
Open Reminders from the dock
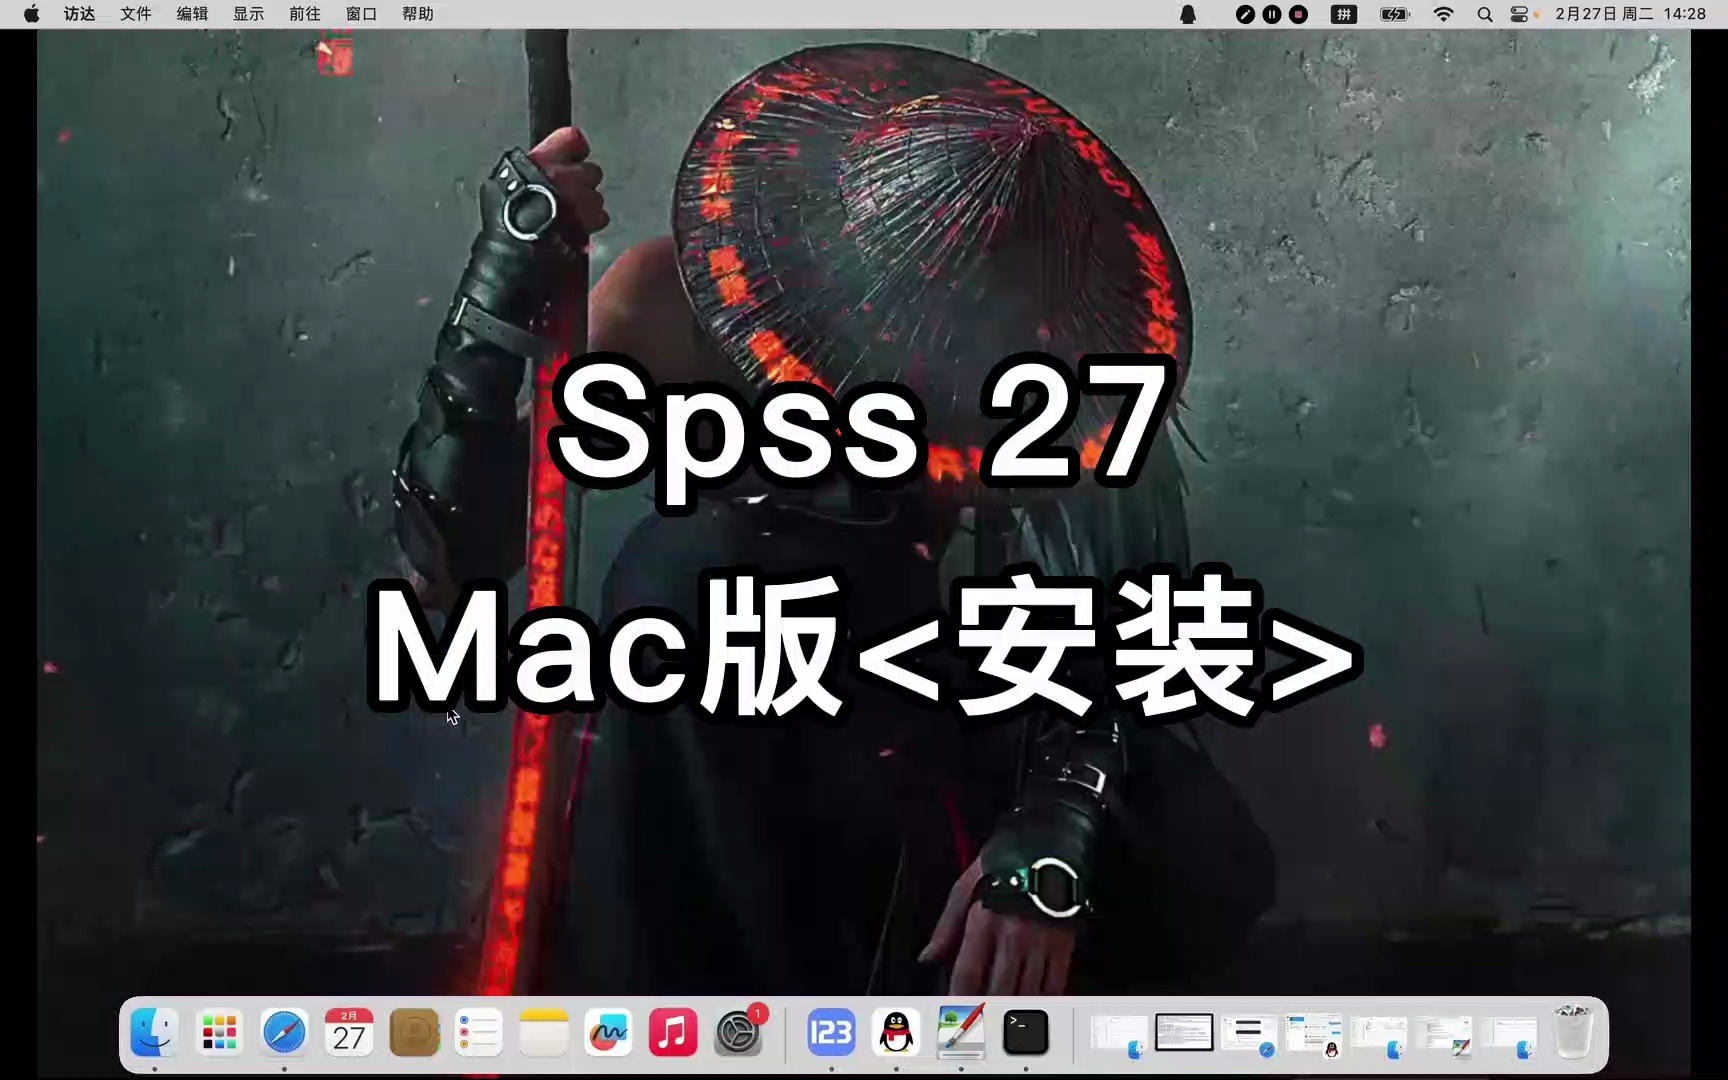479,1032
